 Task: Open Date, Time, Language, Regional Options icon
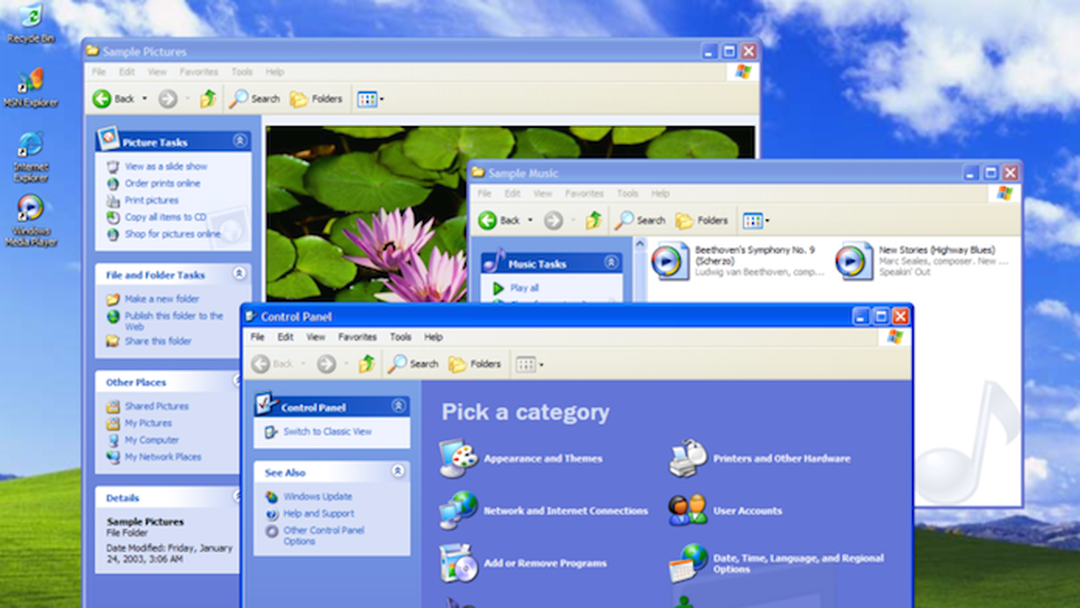point(687,563)
